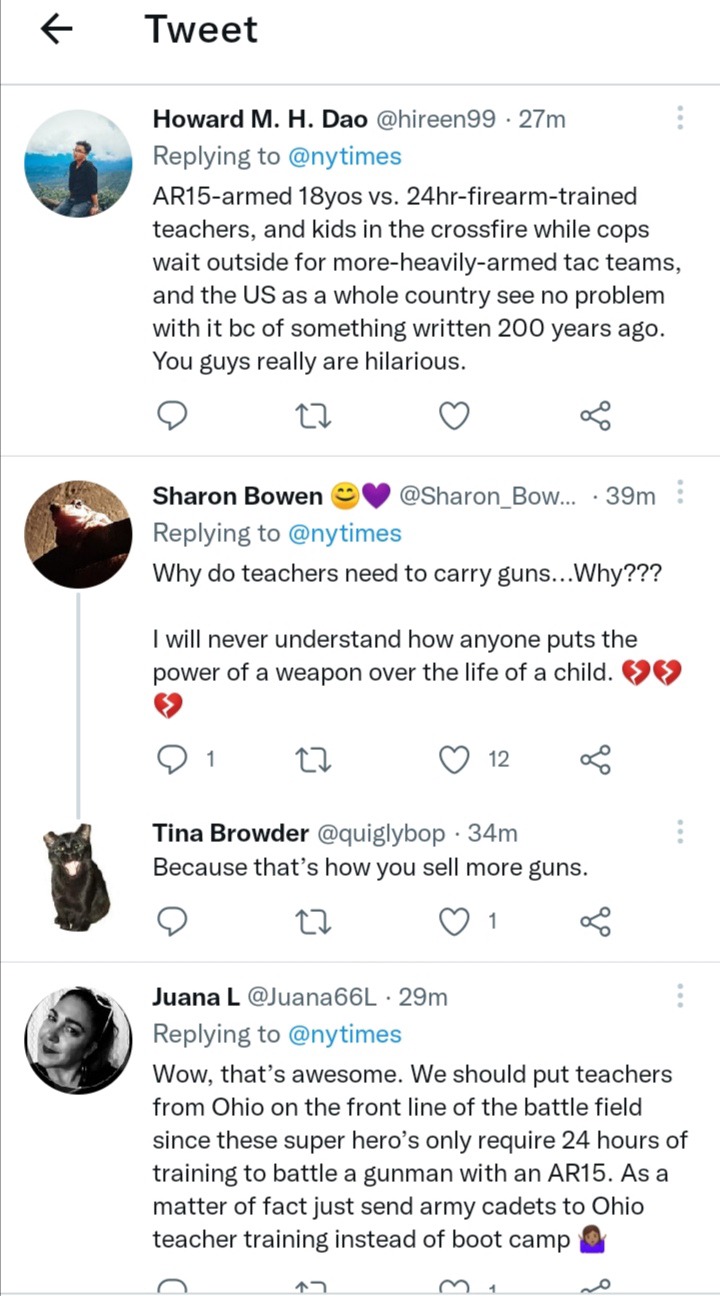Viewport: 720px width, 1296px height.
Task: Reply to Tina Browder's tweet
Action: point(174,921)
